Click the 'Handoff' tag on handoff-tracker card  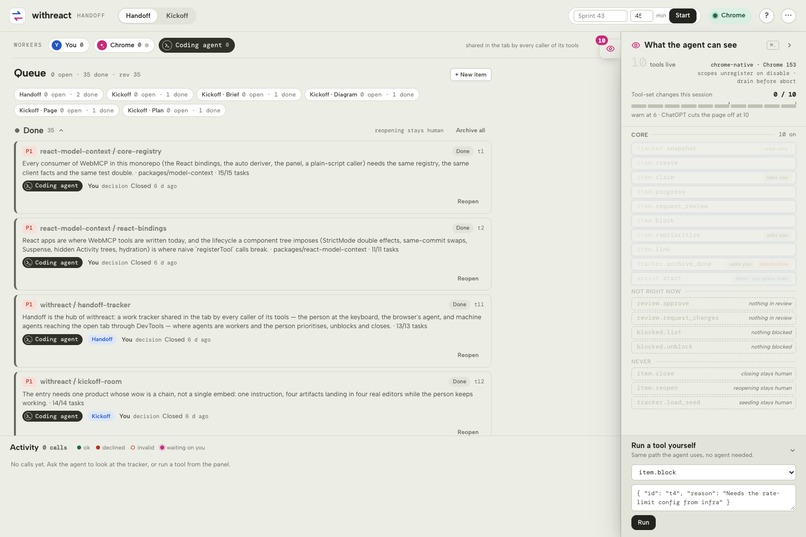pos(102,339)
